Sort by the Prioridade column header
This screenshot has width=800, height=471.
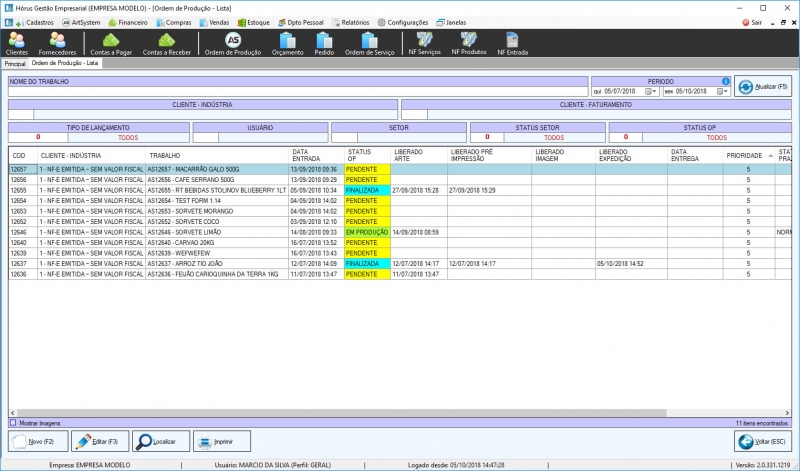pyautogui.click(x=748, y=156)
